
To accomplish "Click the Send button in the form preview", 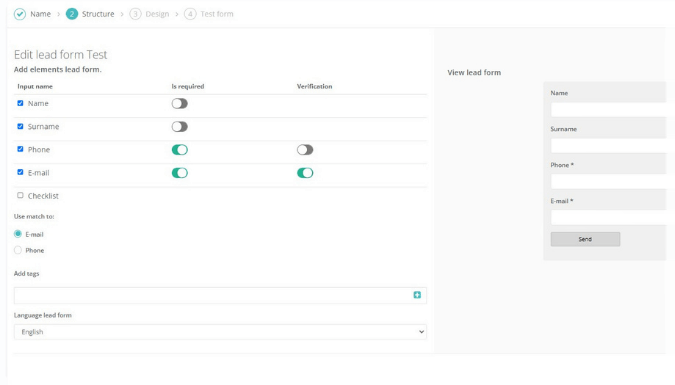I will coord(585,239).
